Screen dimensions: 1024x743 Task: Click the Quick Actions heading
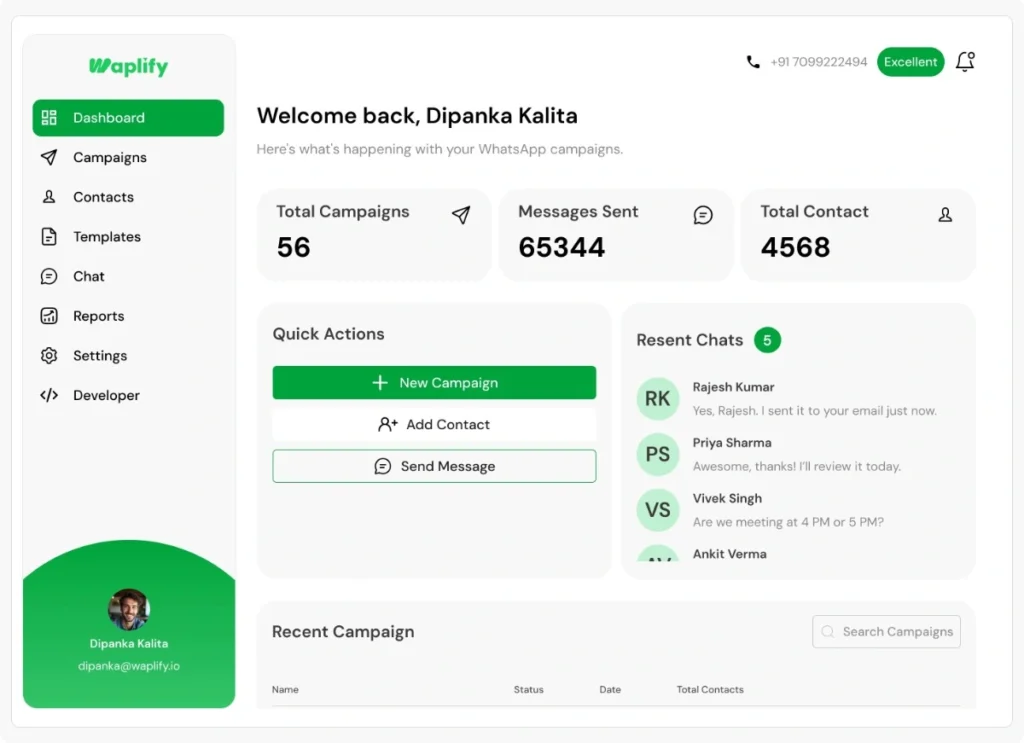328,334
